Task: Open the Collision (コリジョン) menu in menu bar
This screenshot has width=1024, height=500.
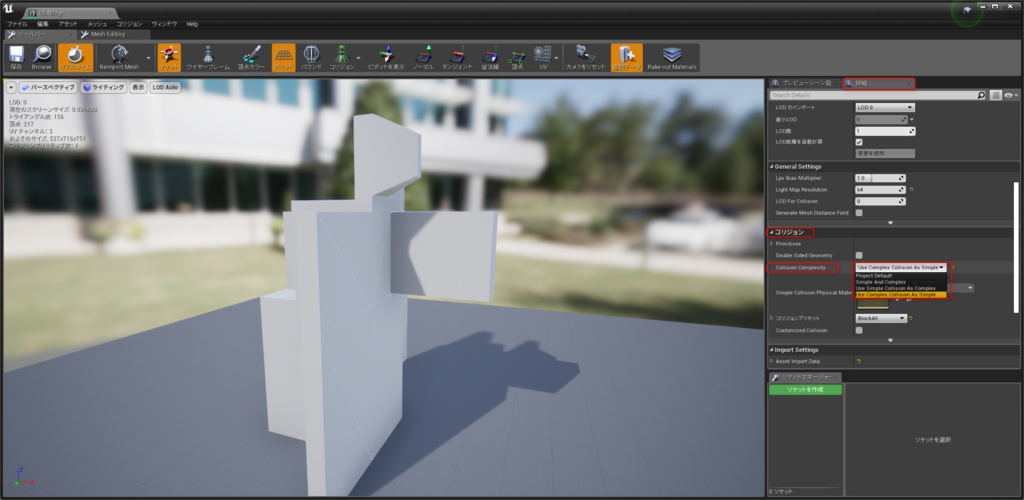Action: tap(129, 24)
